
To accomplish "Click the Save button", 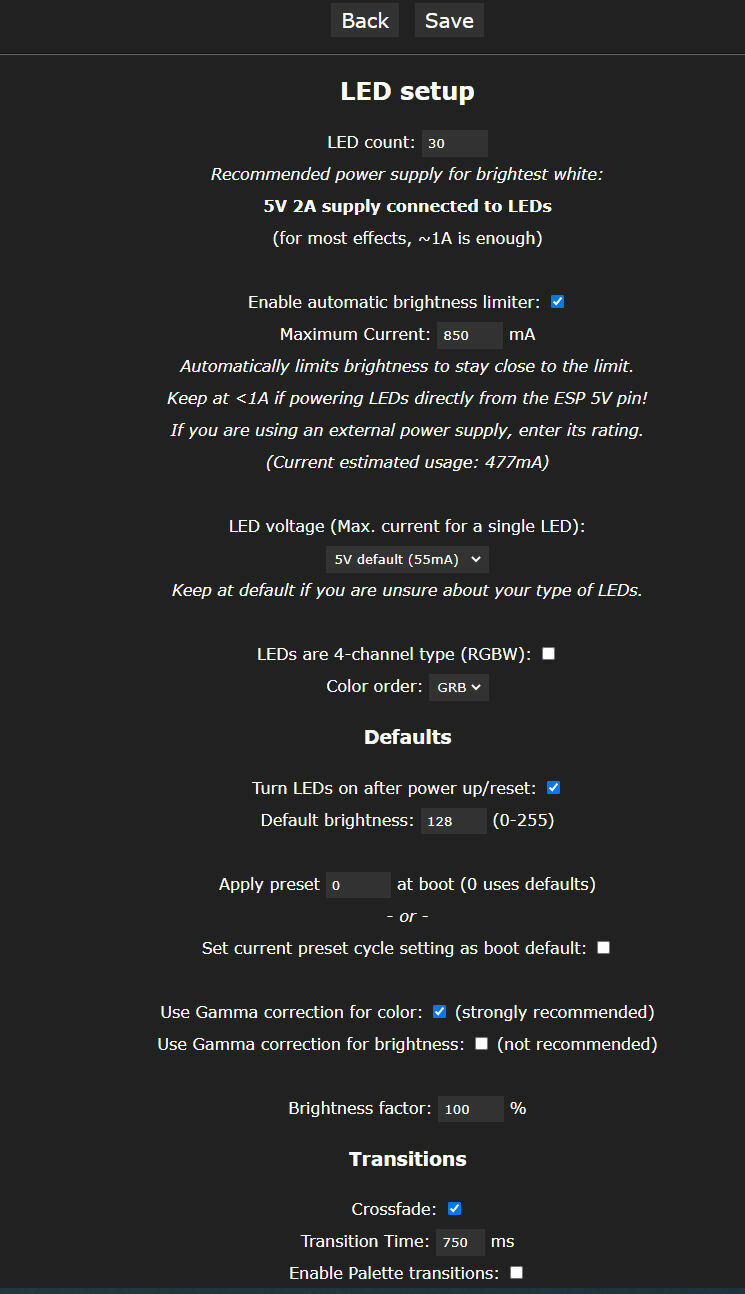I will 449,20.
